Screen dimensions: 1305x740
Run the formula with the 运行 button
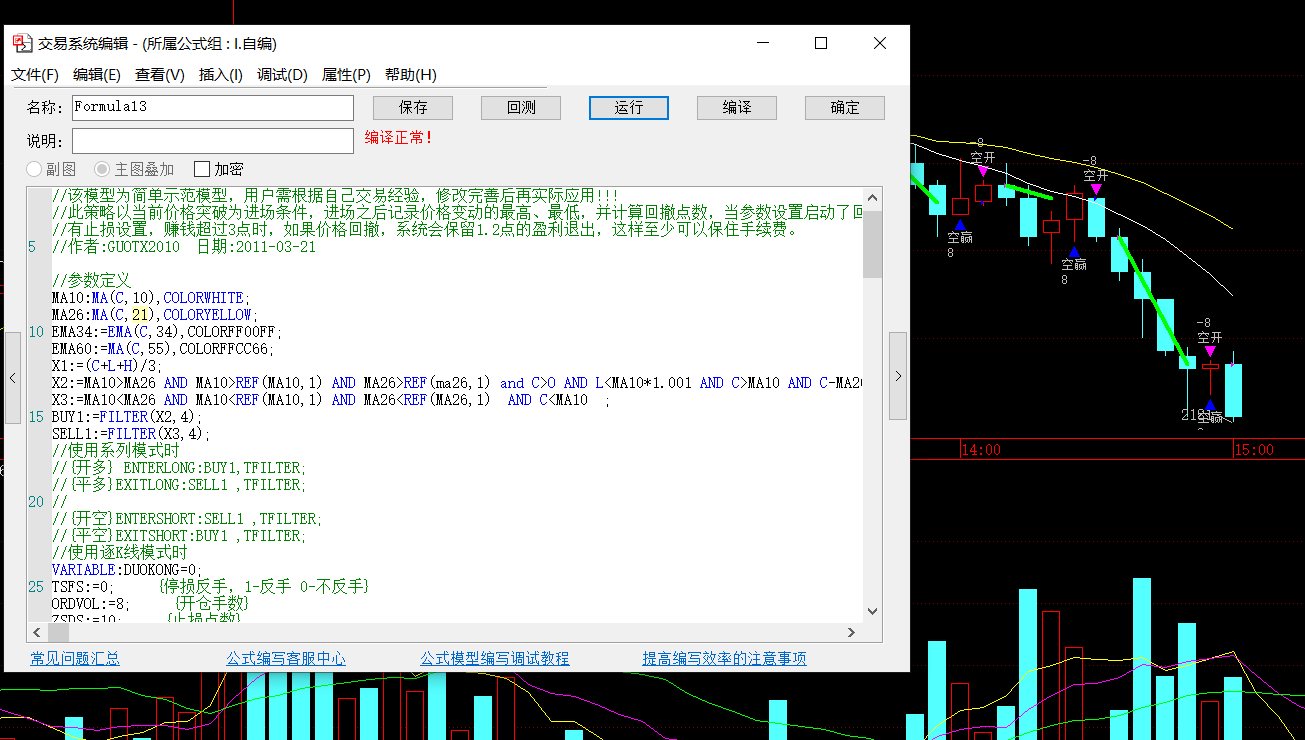(x=628, y=107)
